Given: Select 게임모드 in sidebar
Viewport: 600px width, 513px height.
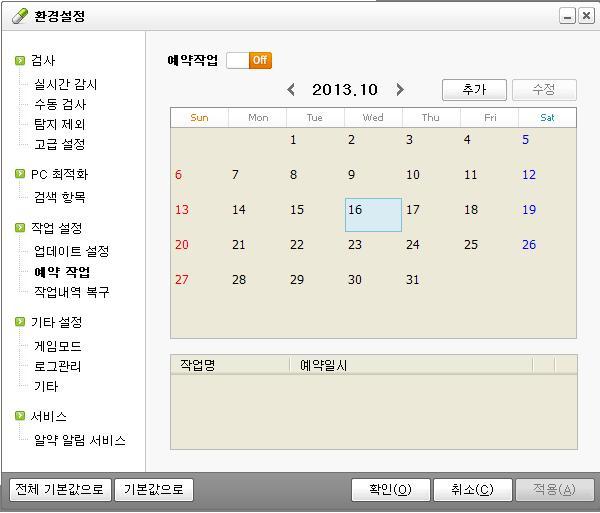Looking at the screenshot, I should point(58,346).
